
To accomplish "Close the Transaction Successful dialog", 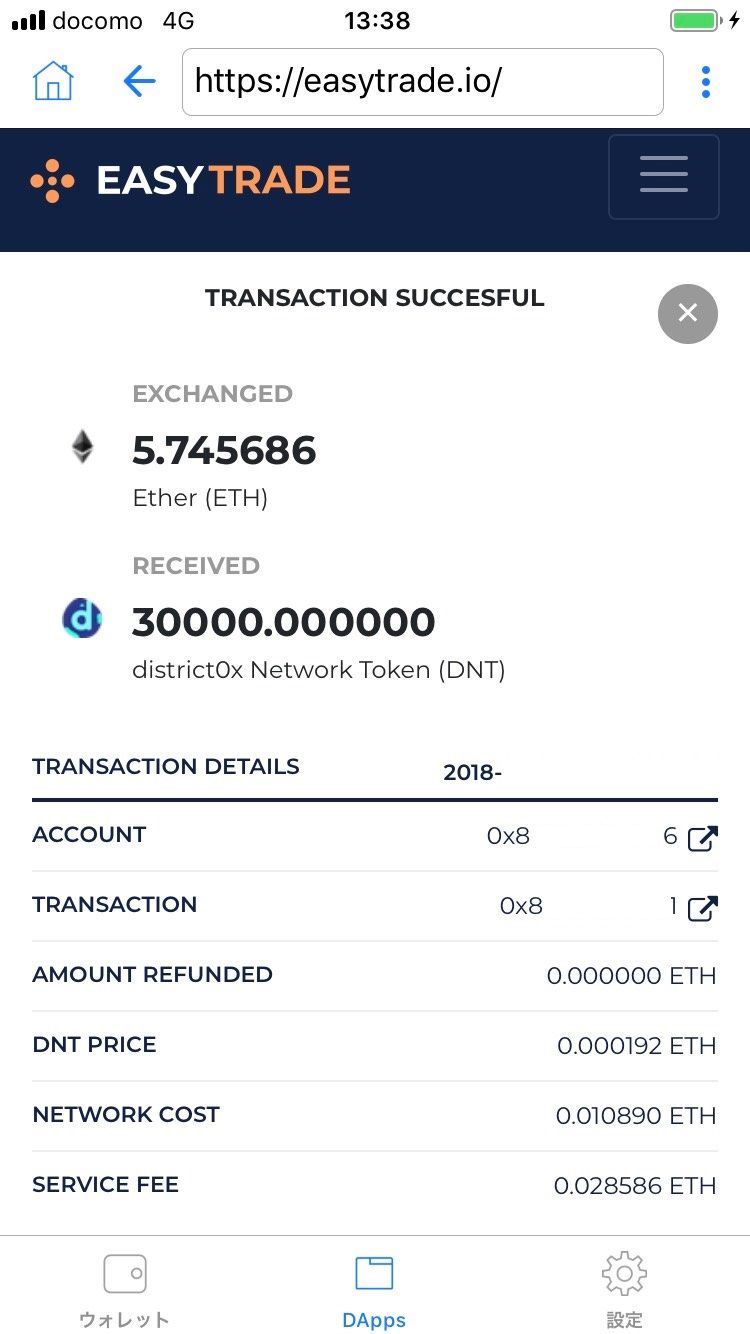I will pos(687,313).
